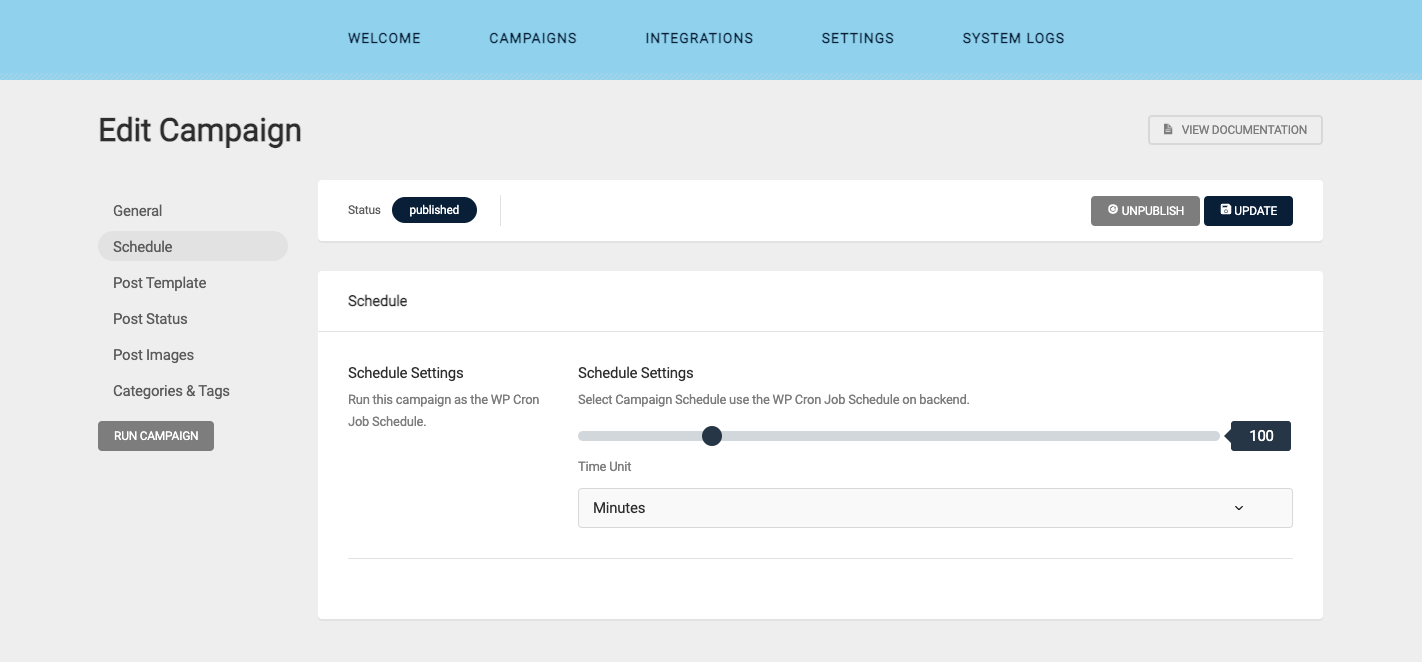
Task: Open the Campaigns menu
Action: point(533,38)
